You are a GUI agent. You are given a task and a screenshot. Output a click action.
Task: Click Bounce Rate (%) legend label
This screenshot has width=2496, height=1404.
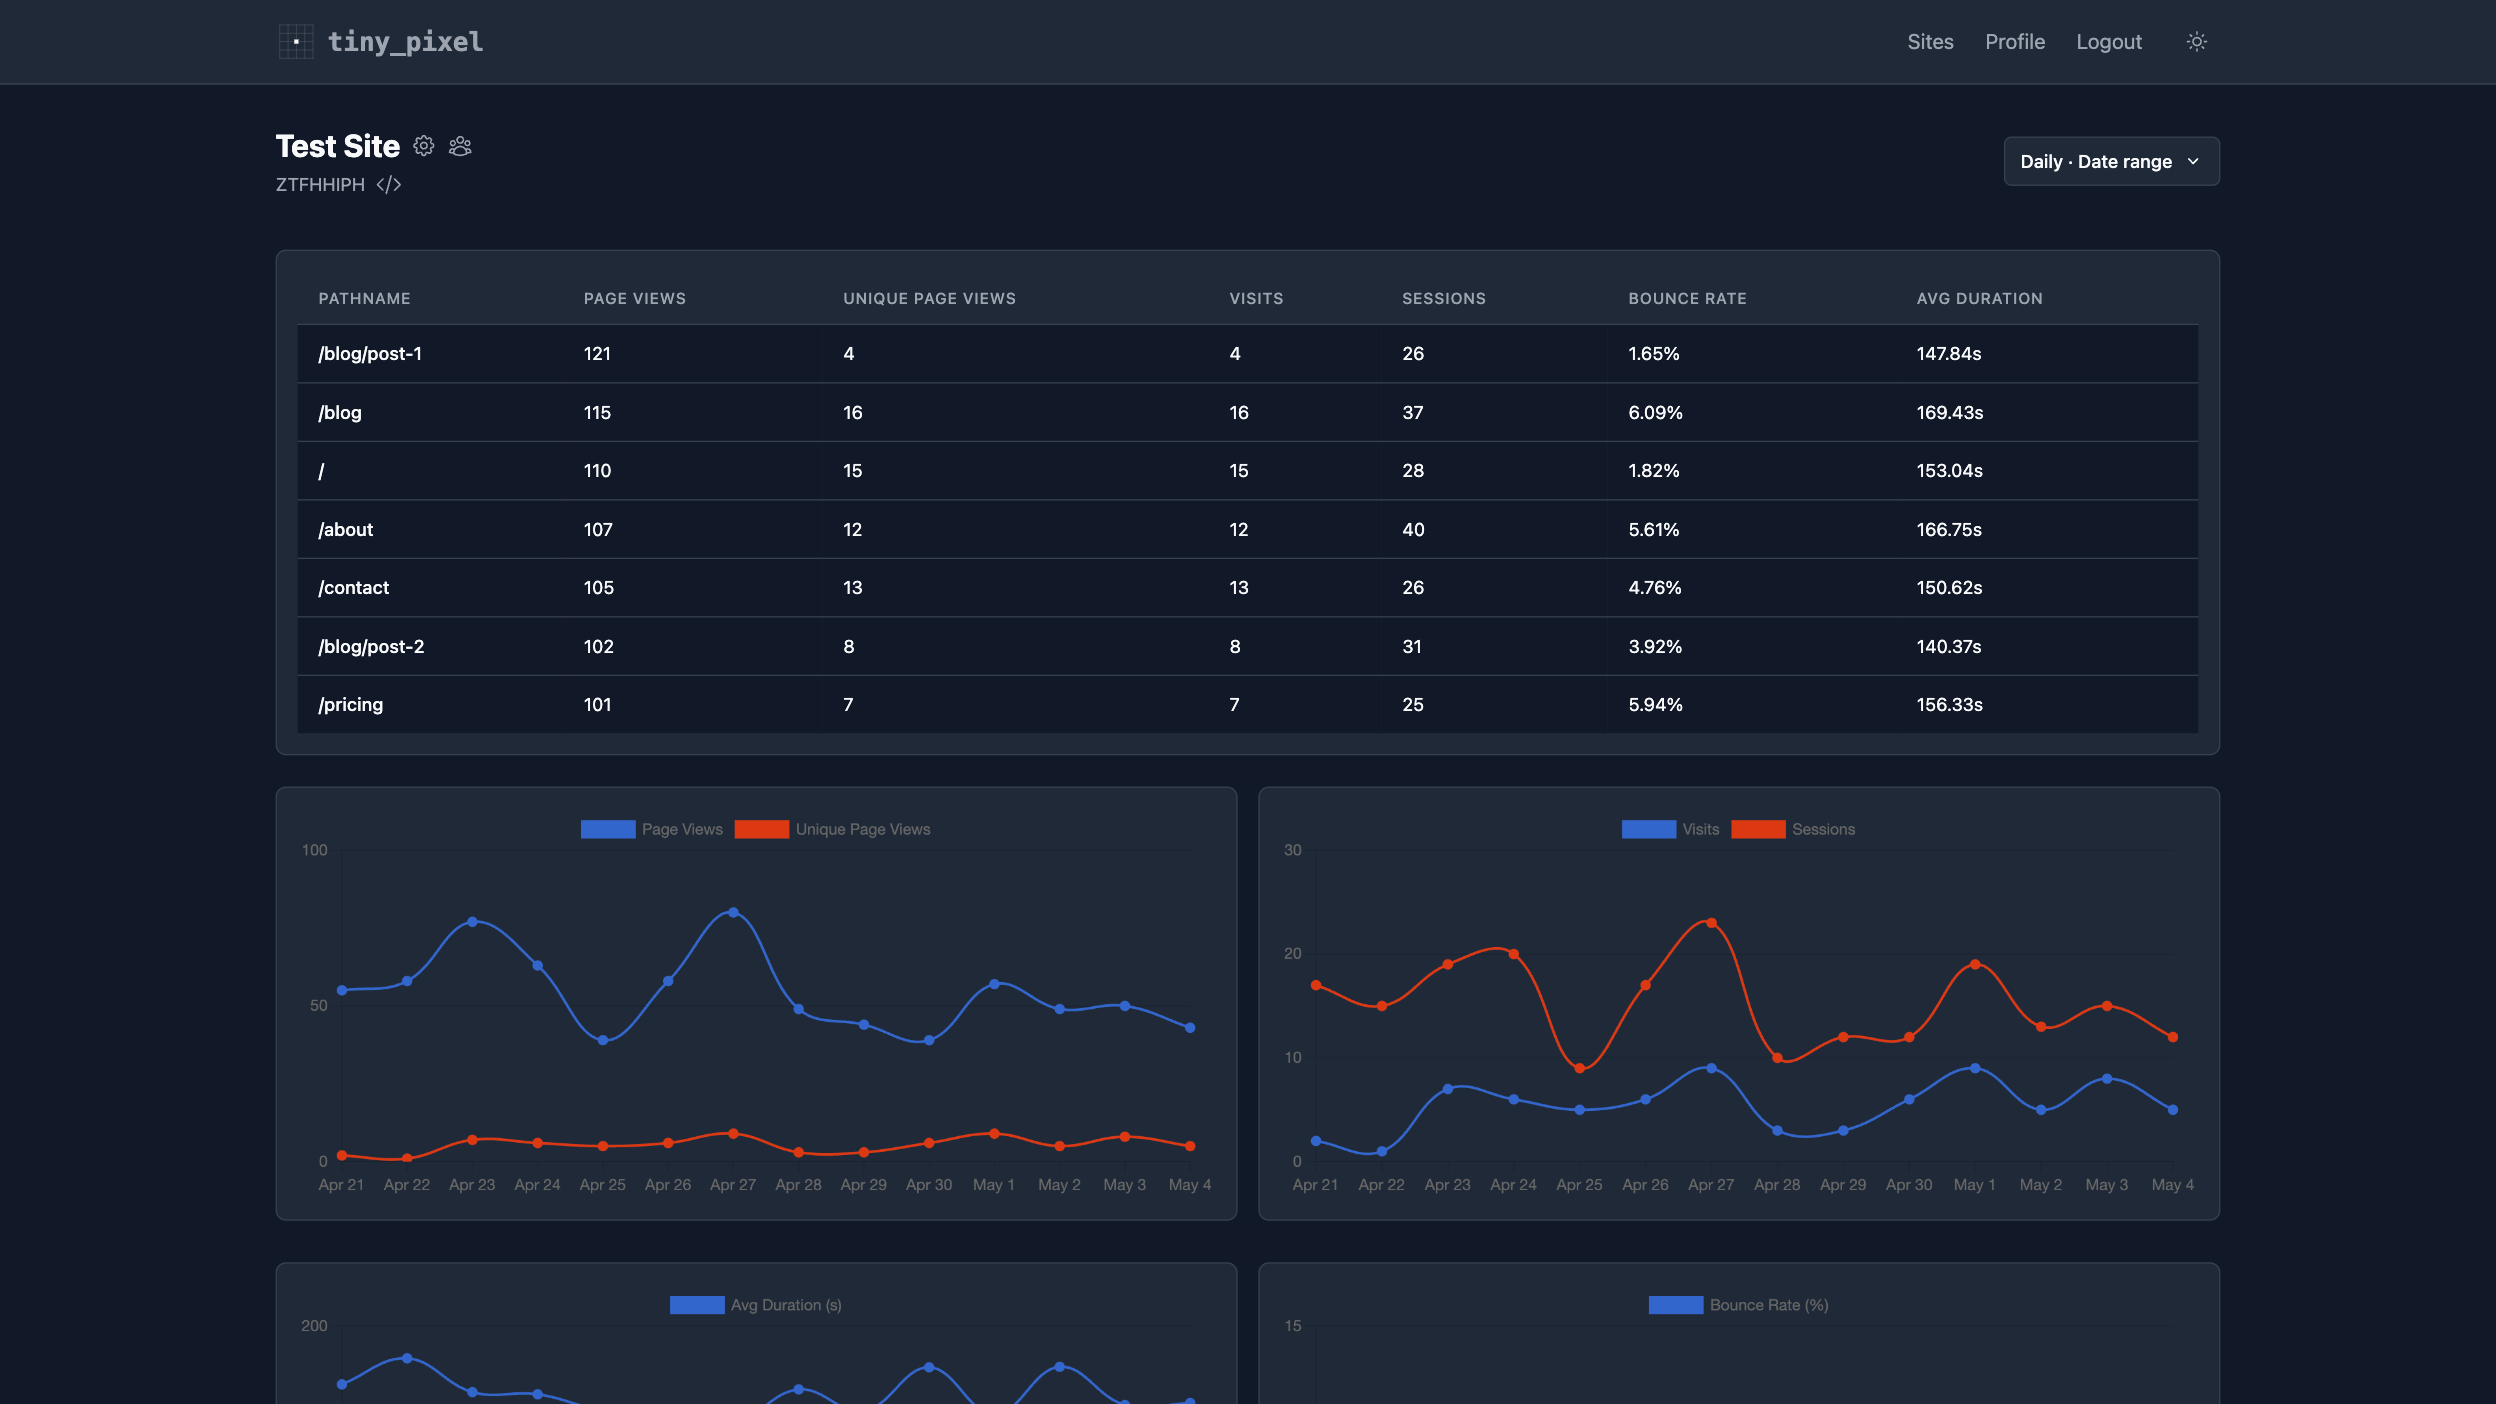coord(1769,1305)
